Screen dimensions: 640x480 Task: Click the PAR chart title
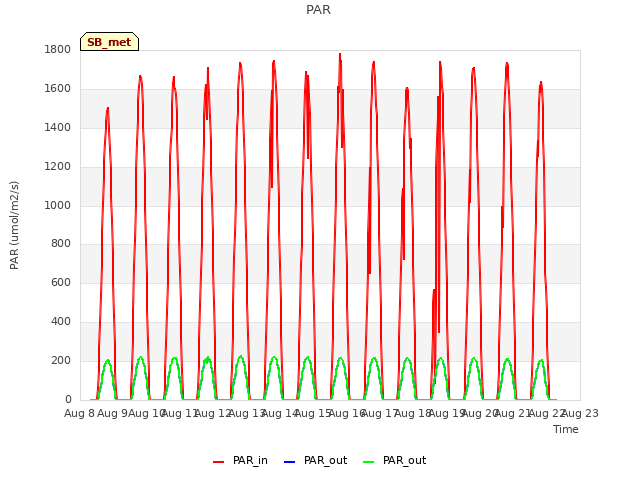(318, 10)
